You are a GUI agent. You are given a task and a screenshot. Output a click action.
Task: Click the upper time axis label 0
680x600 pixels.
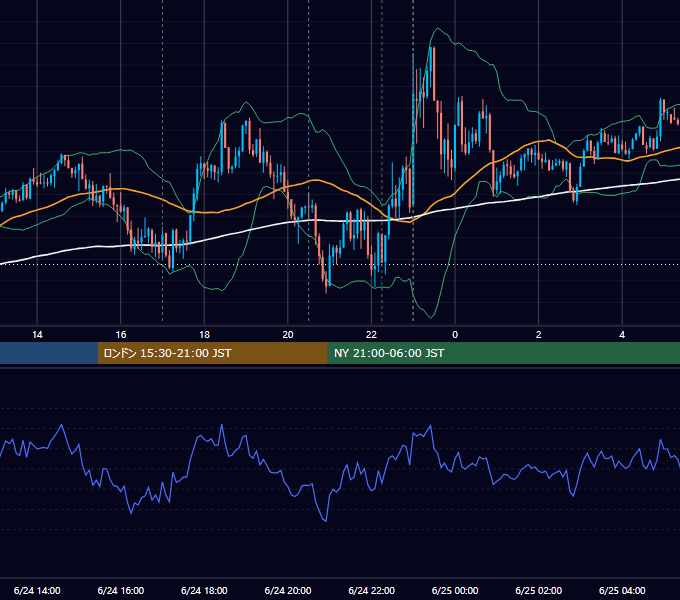click(x=455, y=335)
